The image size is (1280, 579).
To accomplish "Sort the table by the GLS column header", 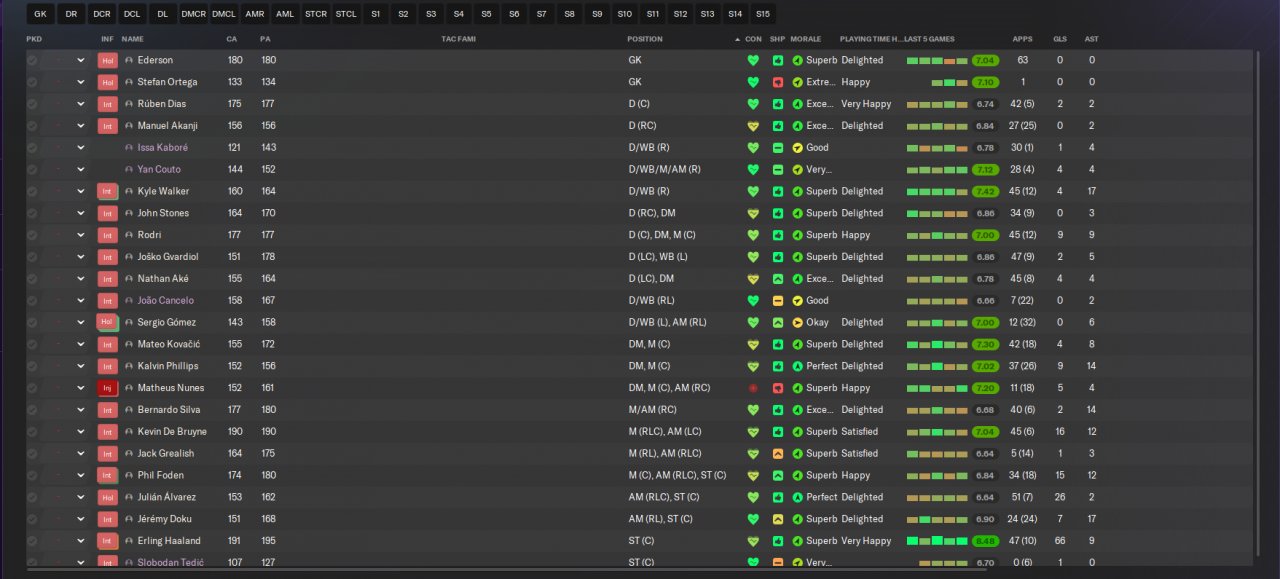I will coord(1060,39).
